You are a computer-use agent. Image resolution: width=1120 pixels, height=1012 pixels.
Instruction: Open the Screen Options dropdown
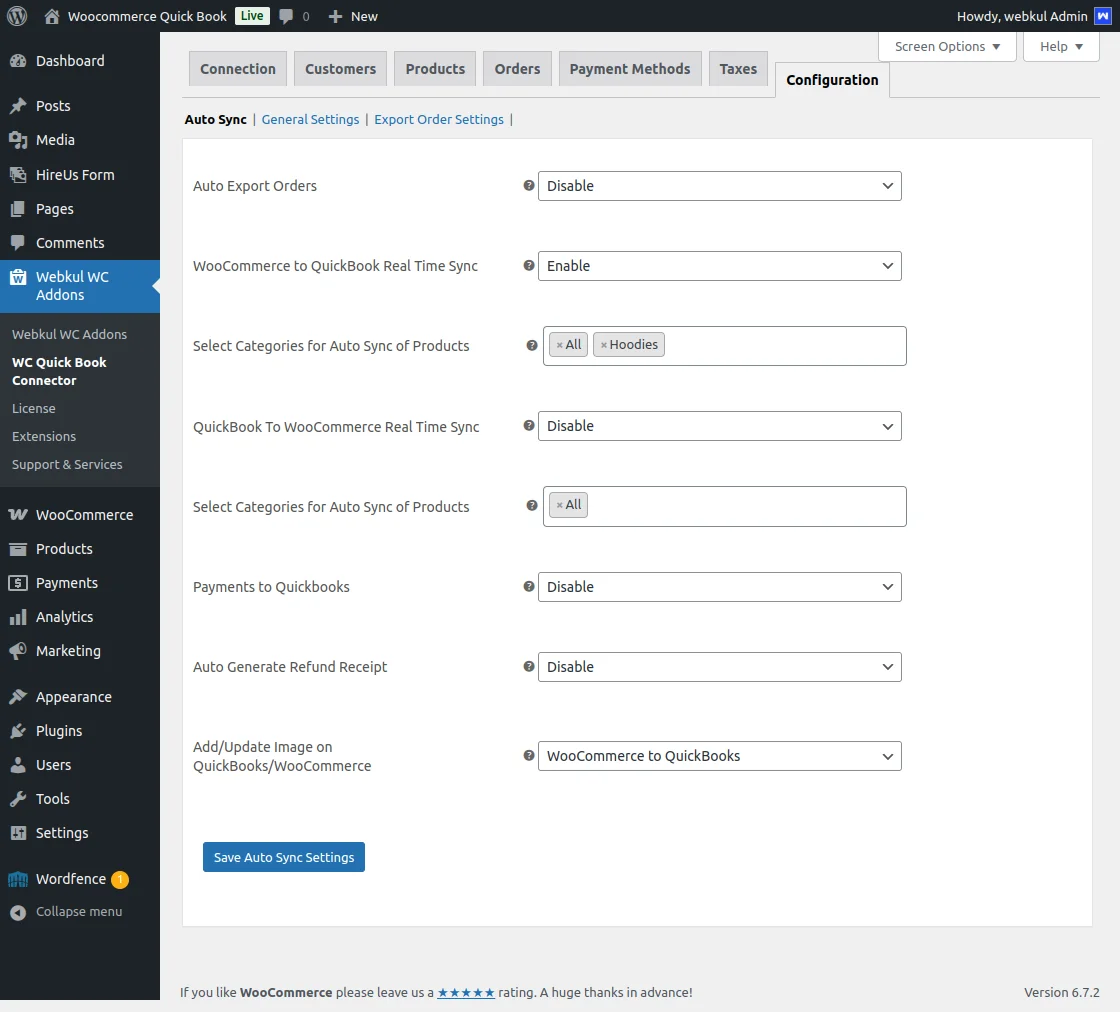(x=946, y=46)
